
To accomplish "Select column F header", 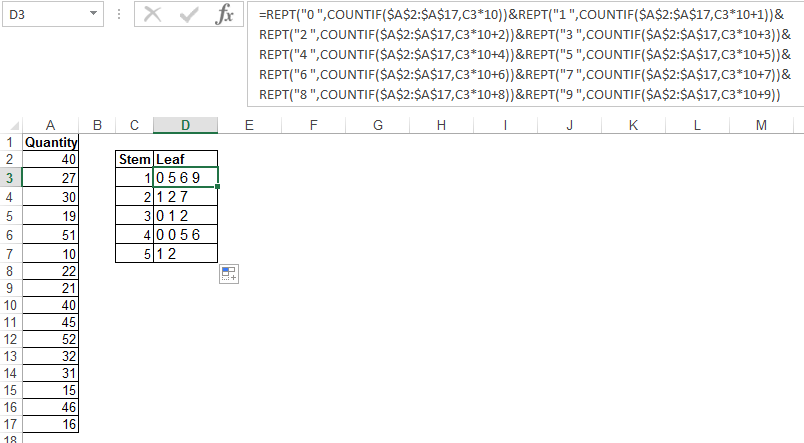I will pos(313,126).
